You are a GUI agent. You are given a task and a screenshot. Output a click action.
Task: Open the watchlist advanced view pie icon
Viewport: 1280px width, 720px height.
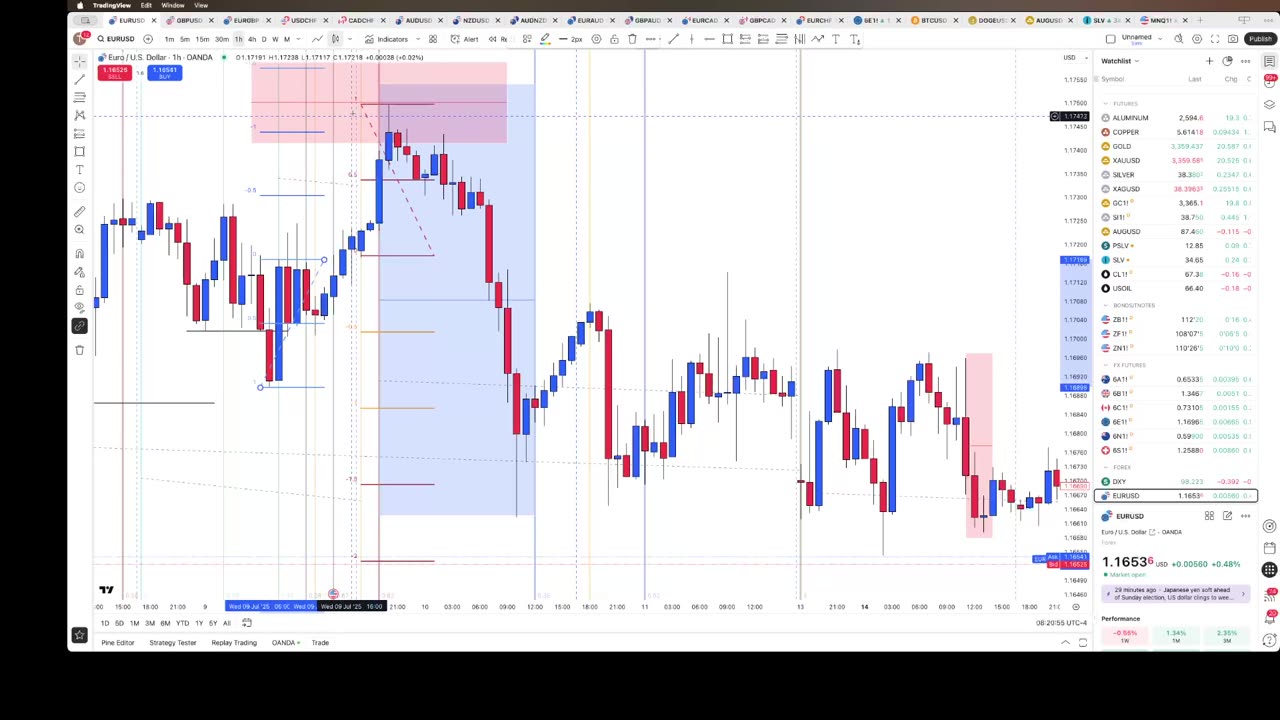coord(1227,61)
